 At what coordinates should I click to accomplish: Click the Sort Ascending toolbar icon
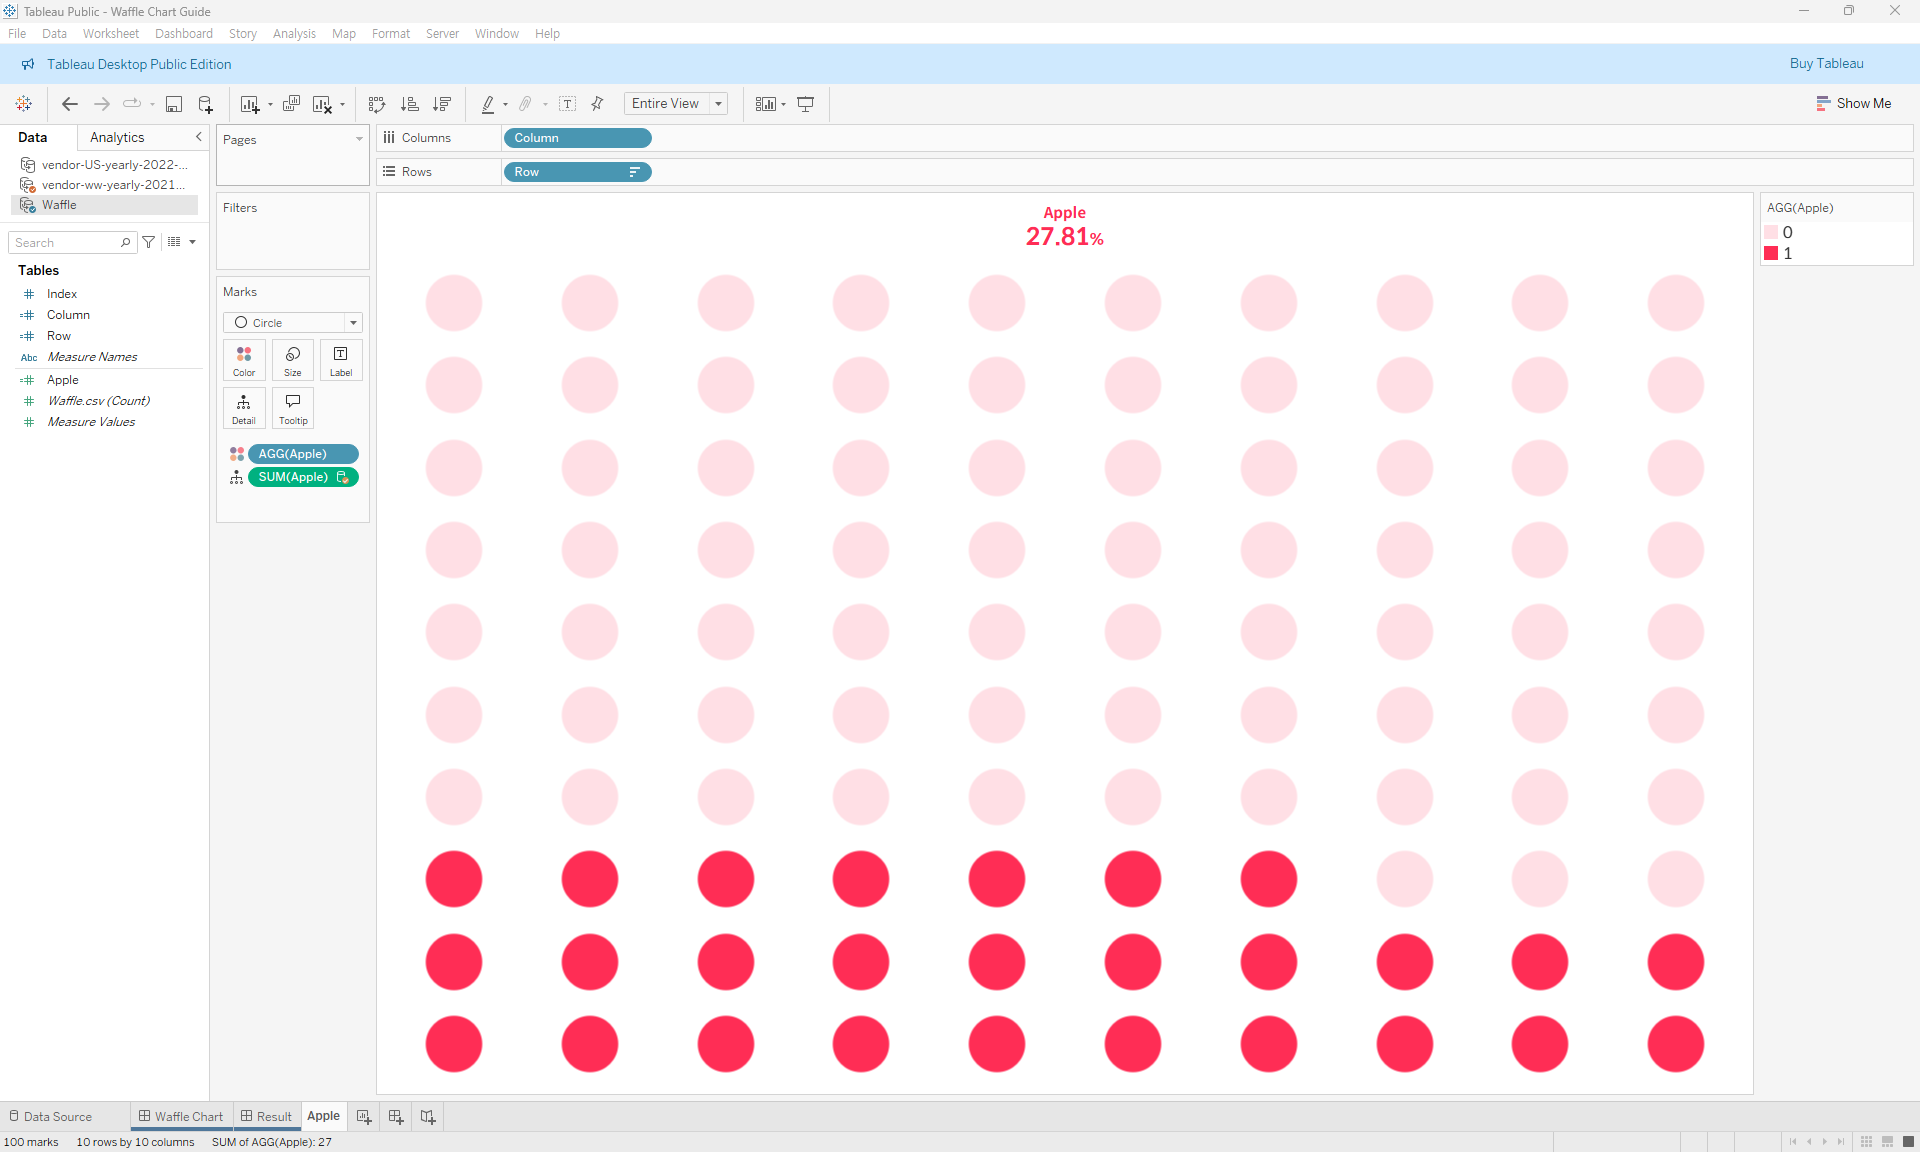(x=410, y=104)
